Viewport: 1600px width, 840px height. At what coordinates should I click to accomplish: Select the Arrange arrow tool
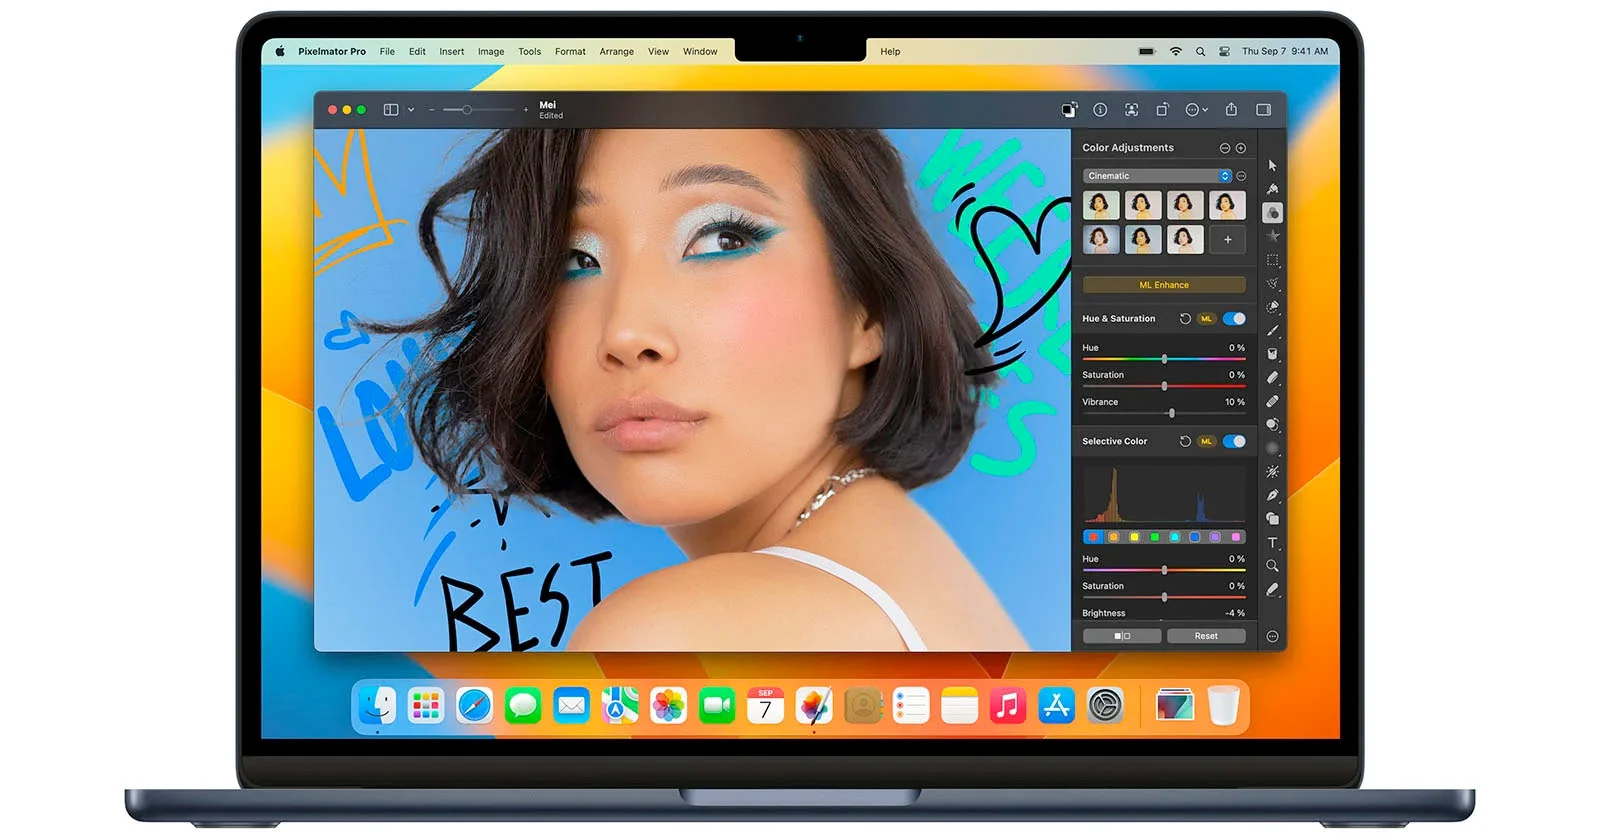coord(1272,165)
